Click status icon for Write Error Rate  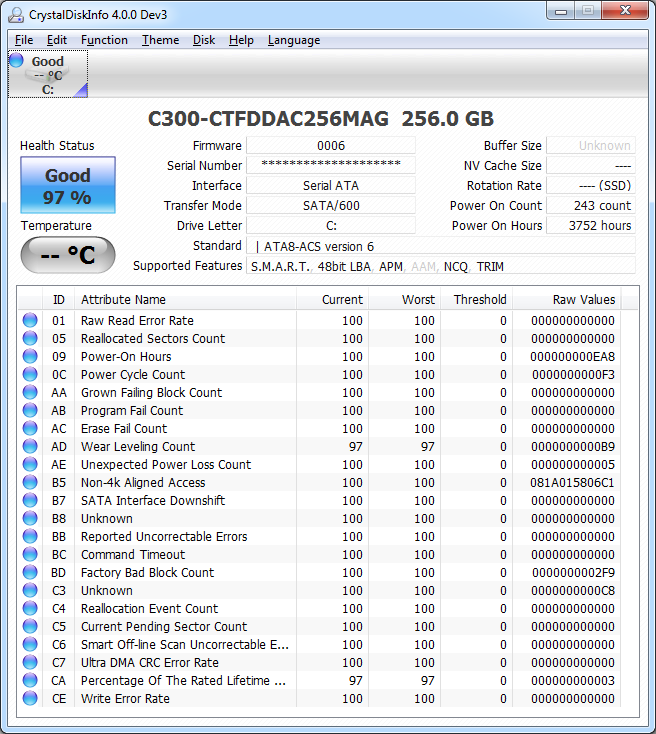tap(30, 698)
